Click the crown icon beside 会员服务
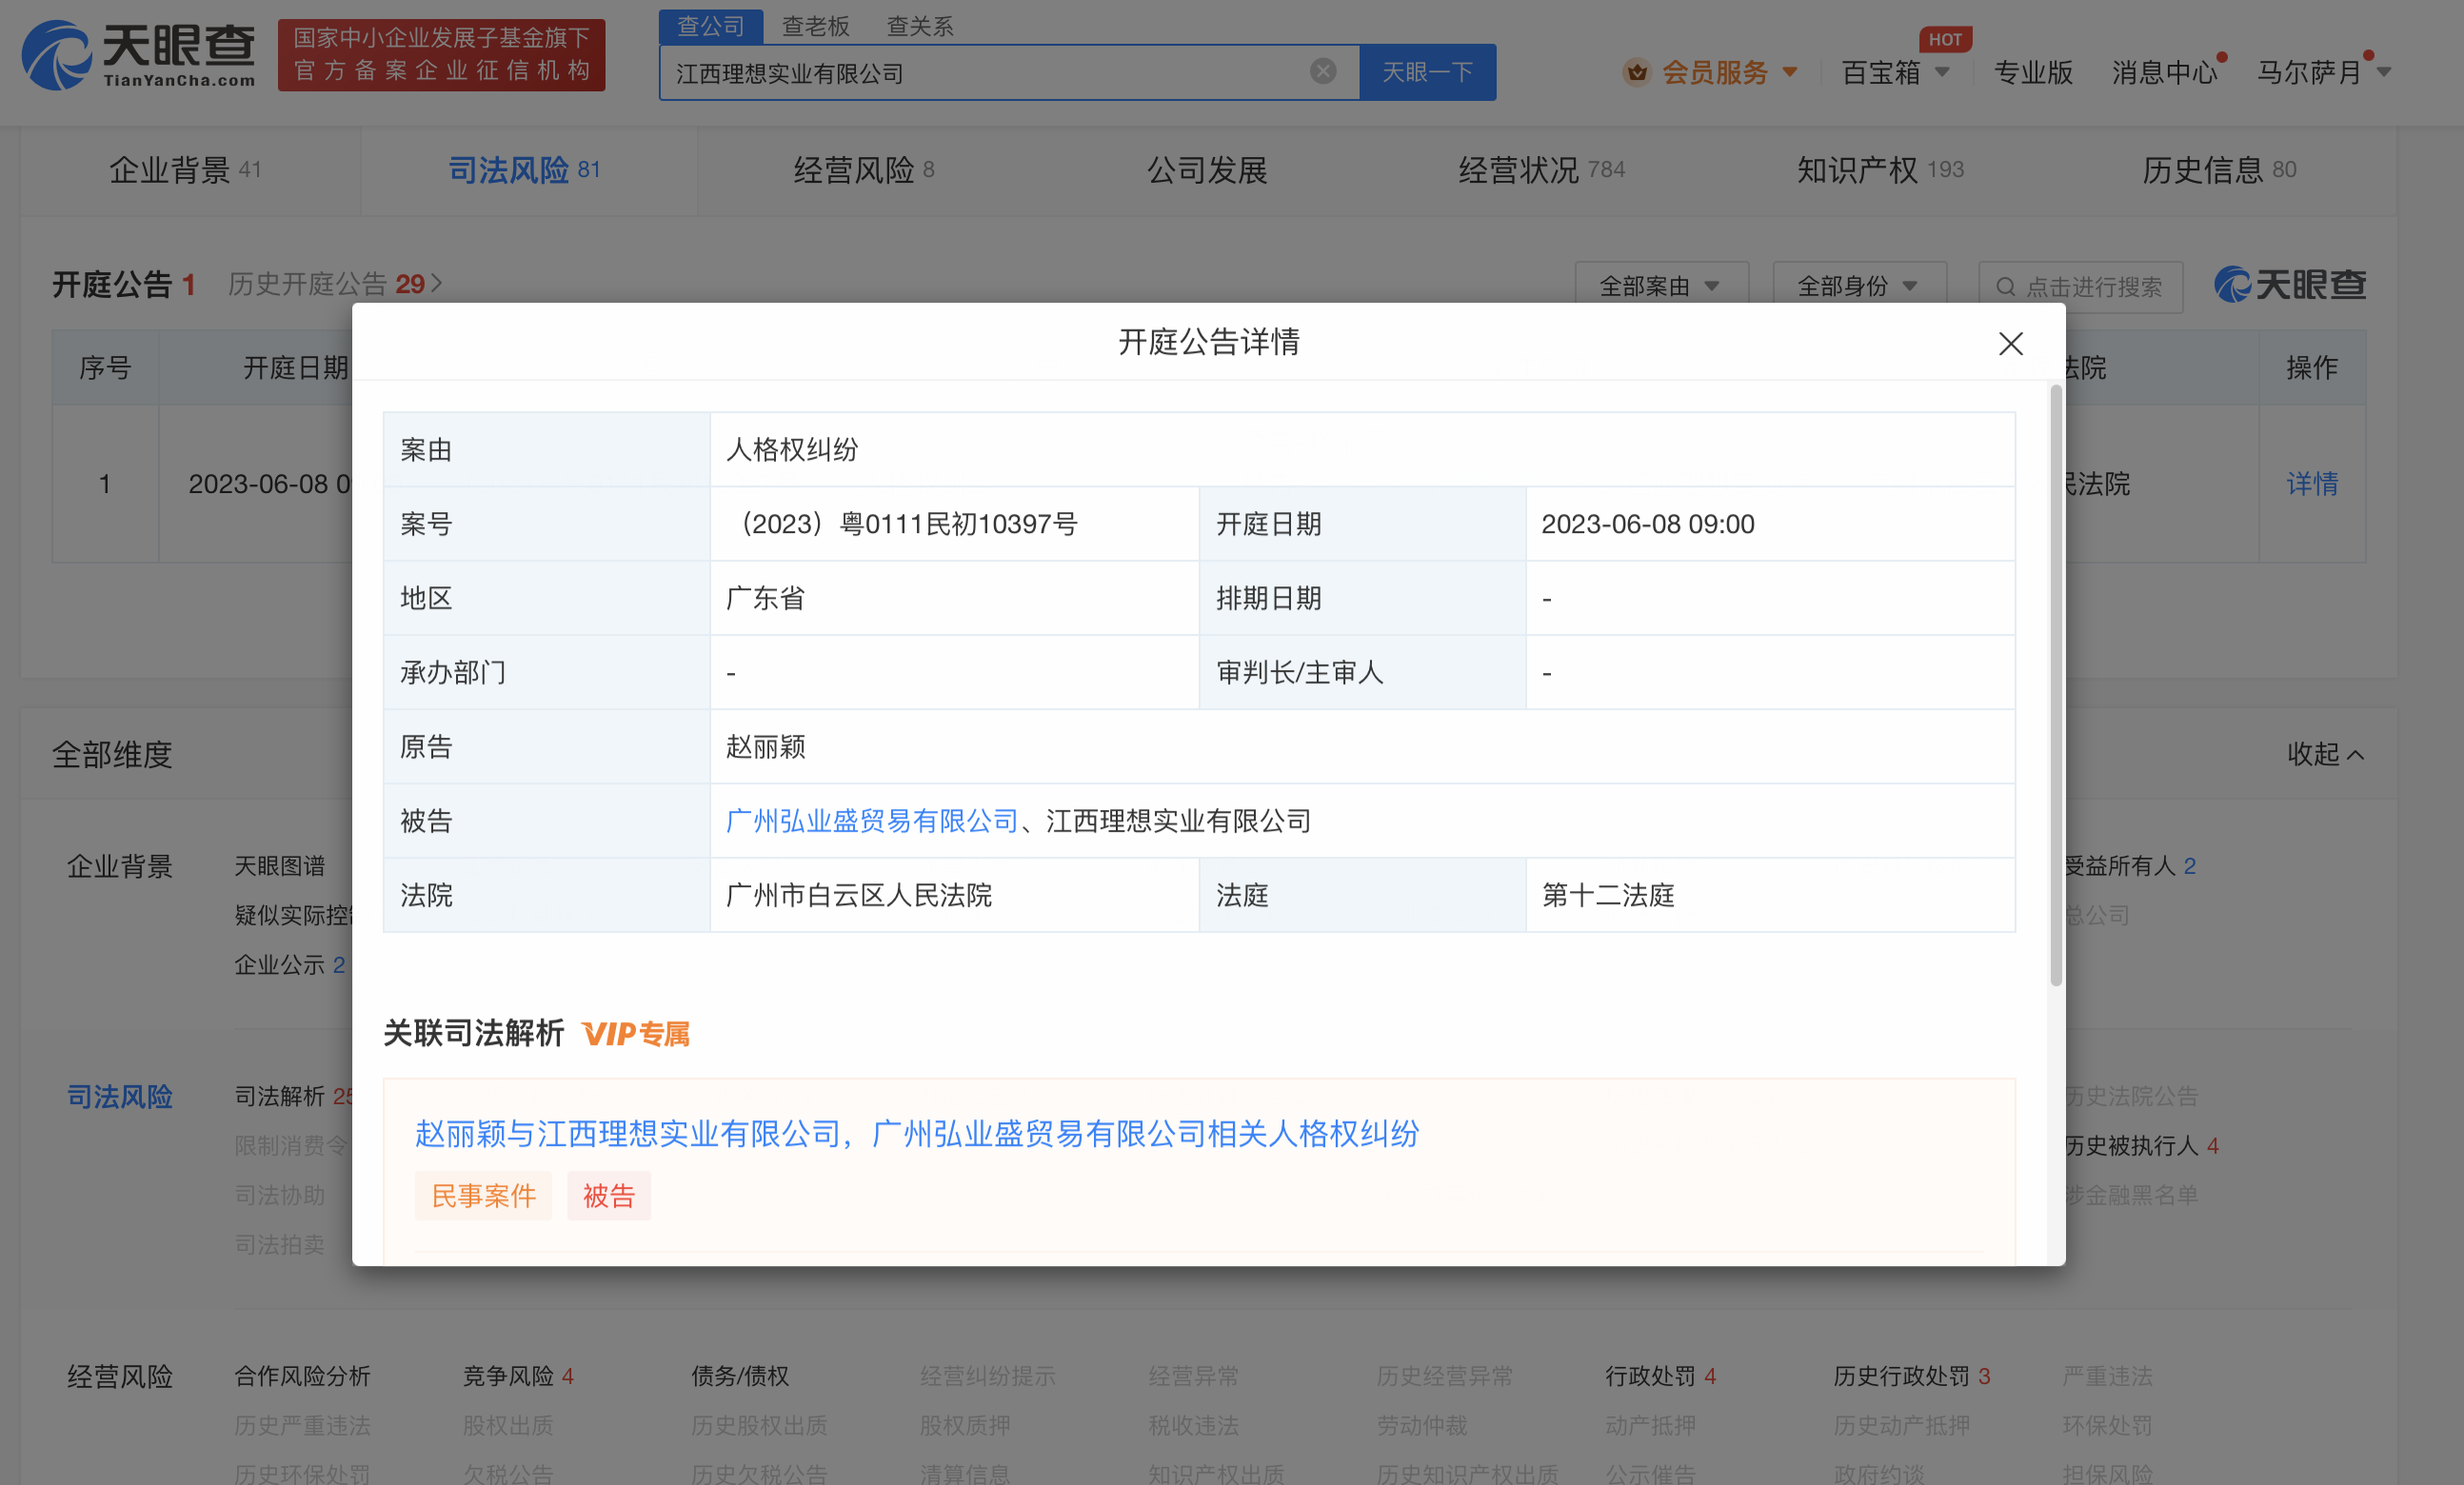 tap(1636, 72)
